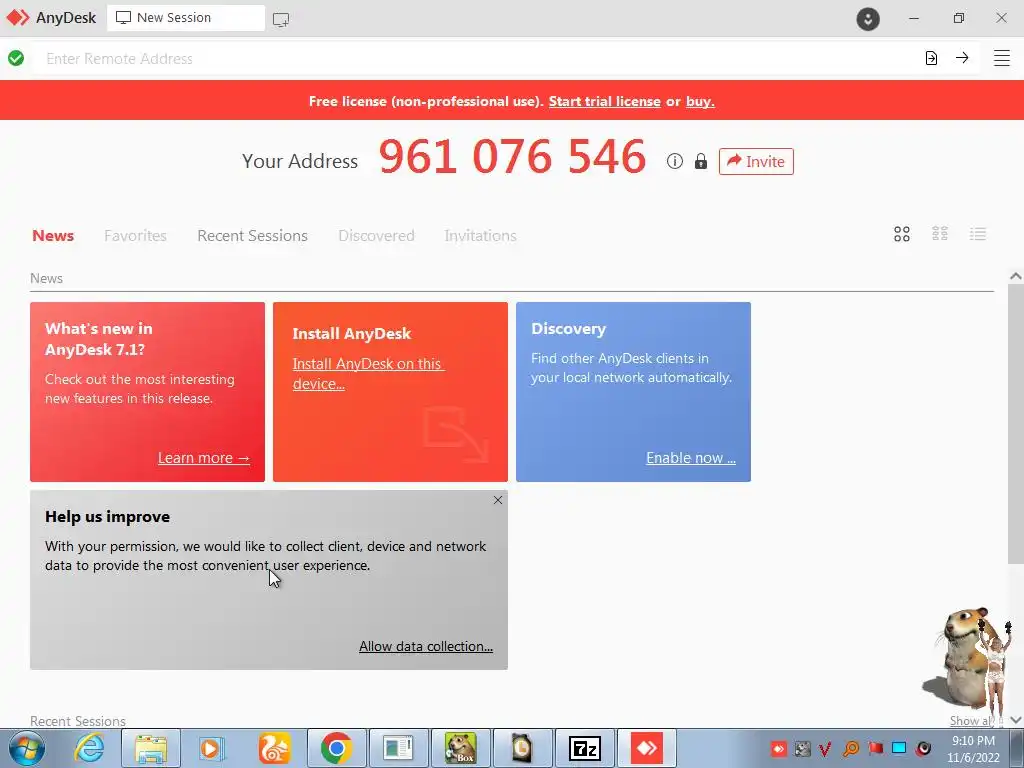
Task: Click the AnyDesk logo in title bar
Action: point(18,18)
